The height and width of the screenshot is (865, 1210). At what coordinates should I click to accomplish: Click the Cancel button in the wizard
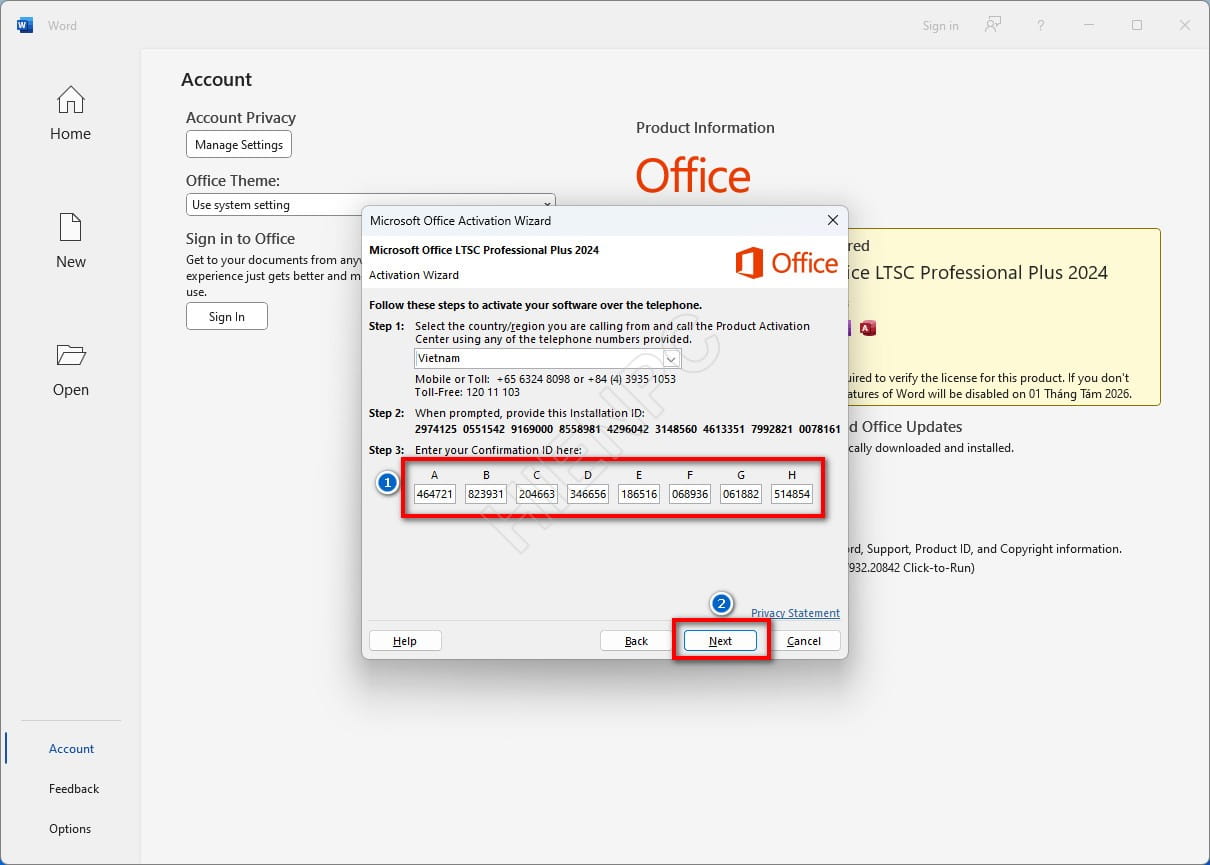[804, 641]
